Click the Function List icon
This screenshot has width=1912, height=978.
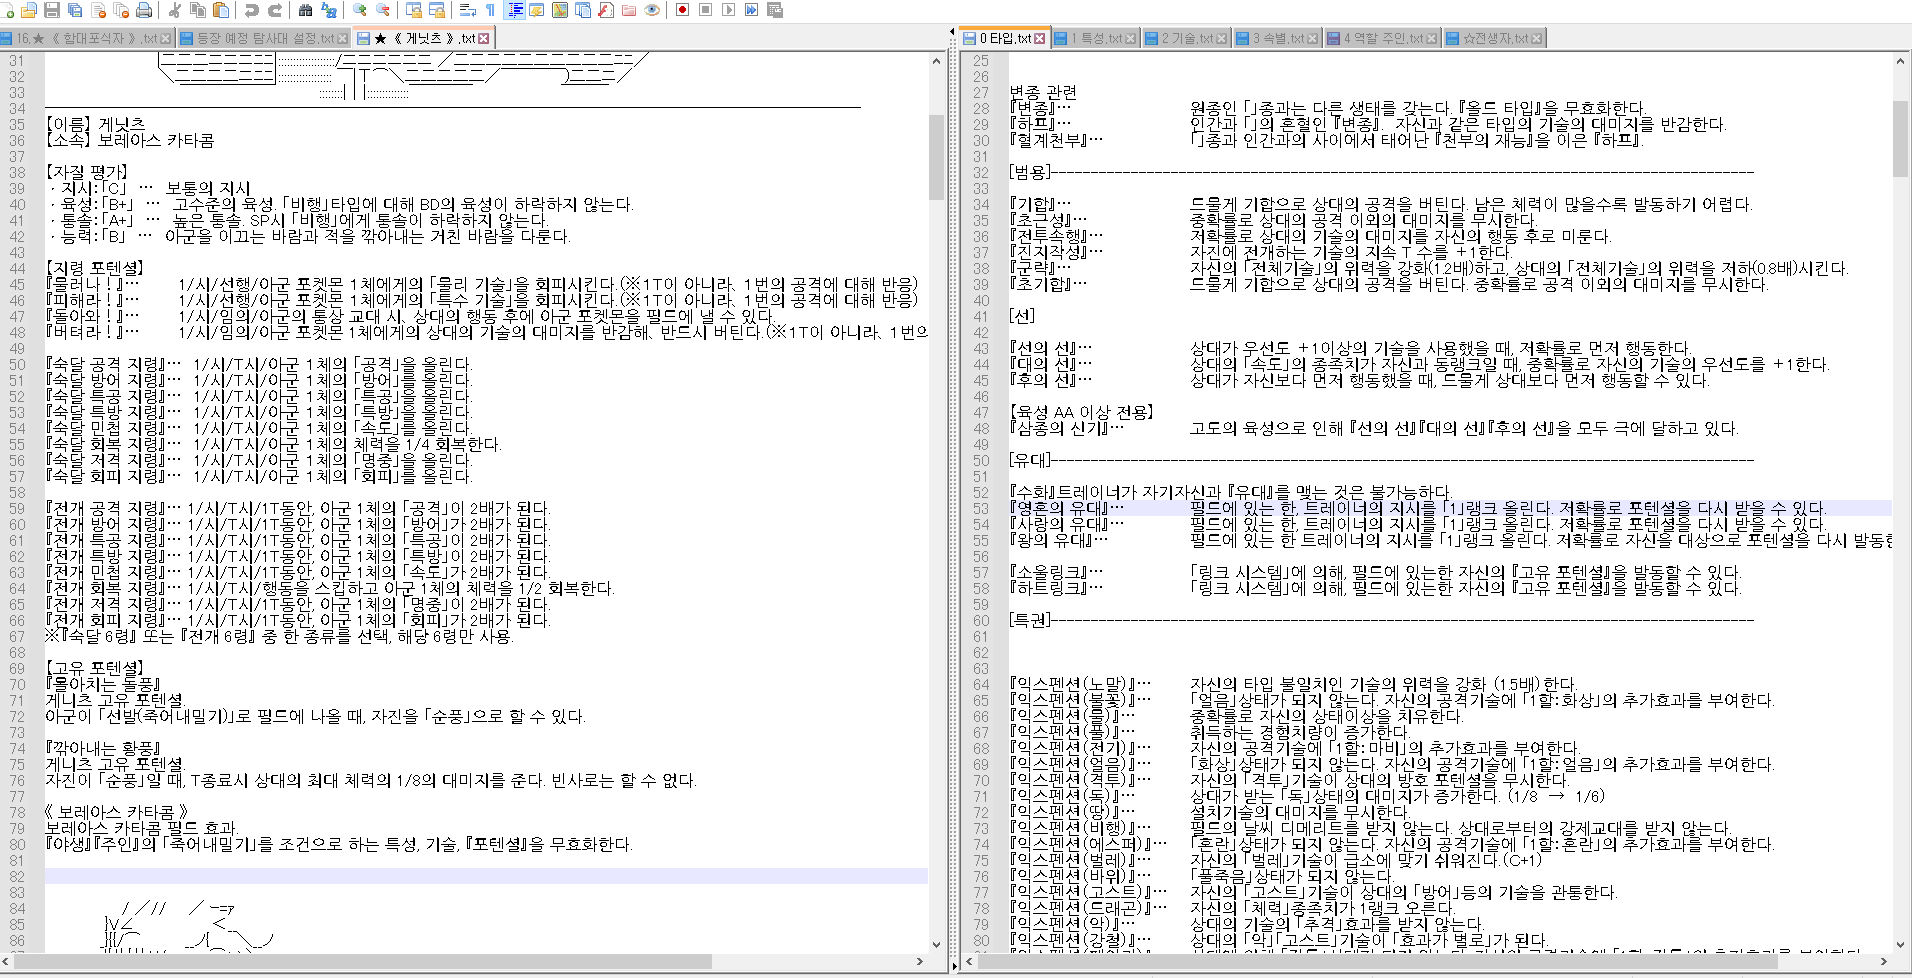pyautogui.click(x=606, y=10)
